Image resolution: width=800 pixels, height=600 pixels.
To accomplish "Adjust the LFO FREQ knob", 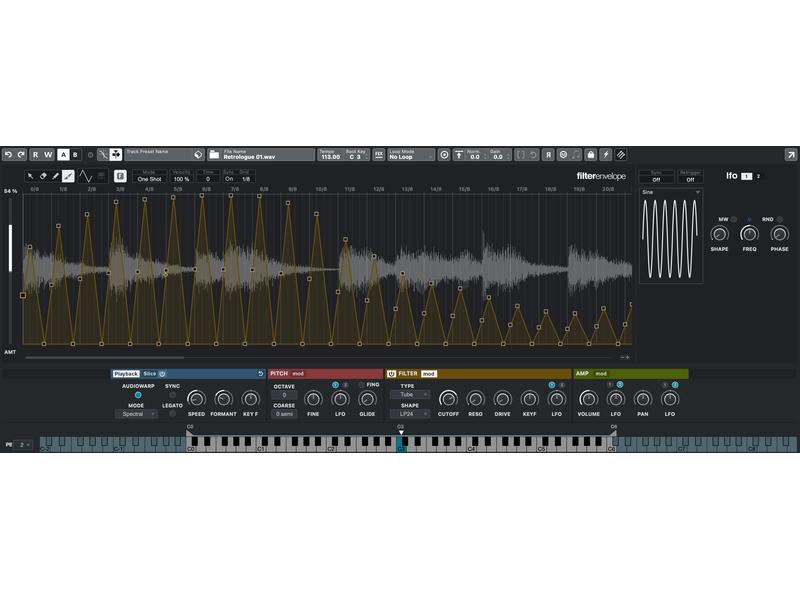I will 749,234.
